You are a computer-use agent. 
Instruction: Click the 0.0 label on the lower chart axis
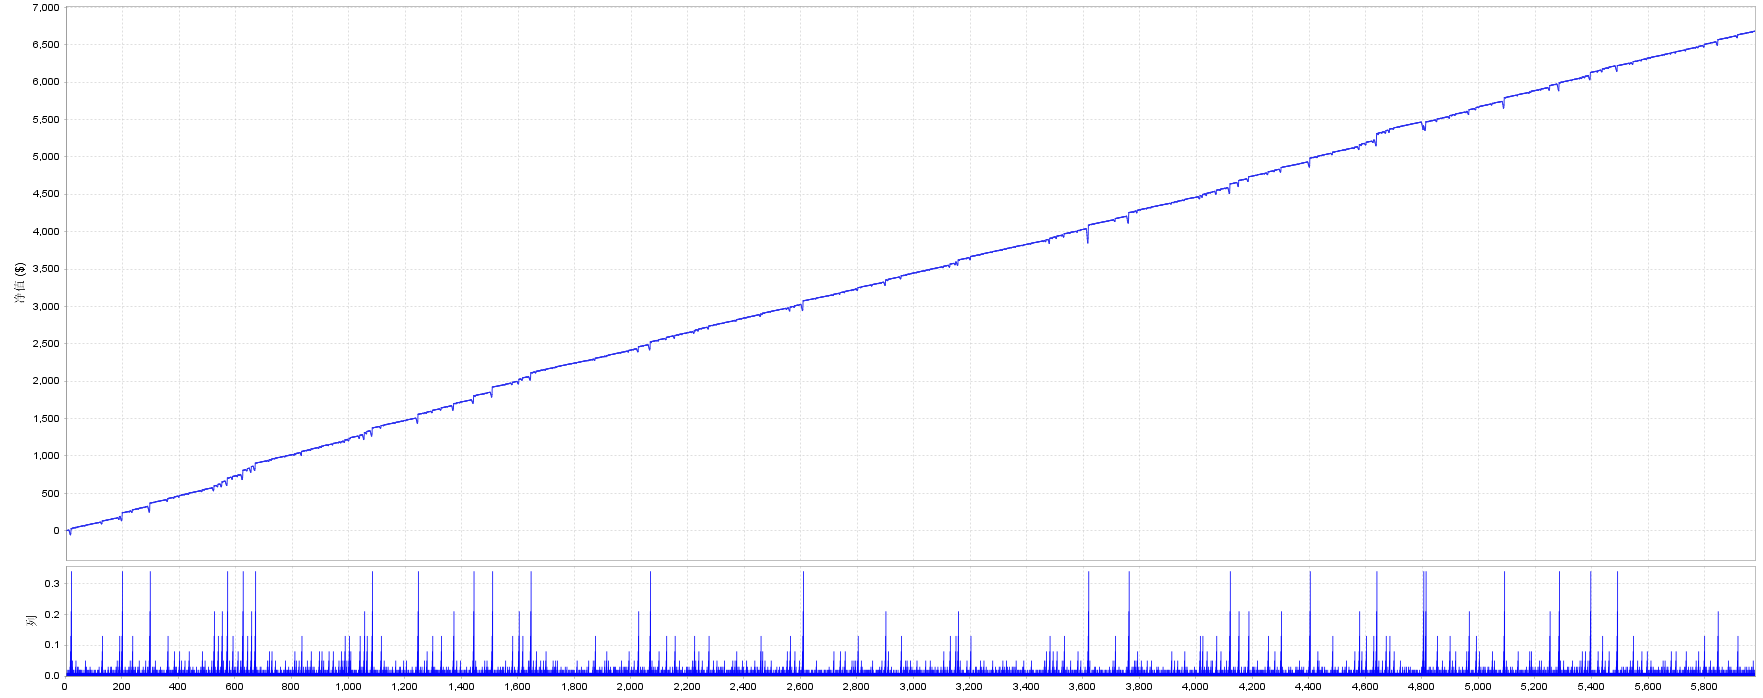[52, 675]
